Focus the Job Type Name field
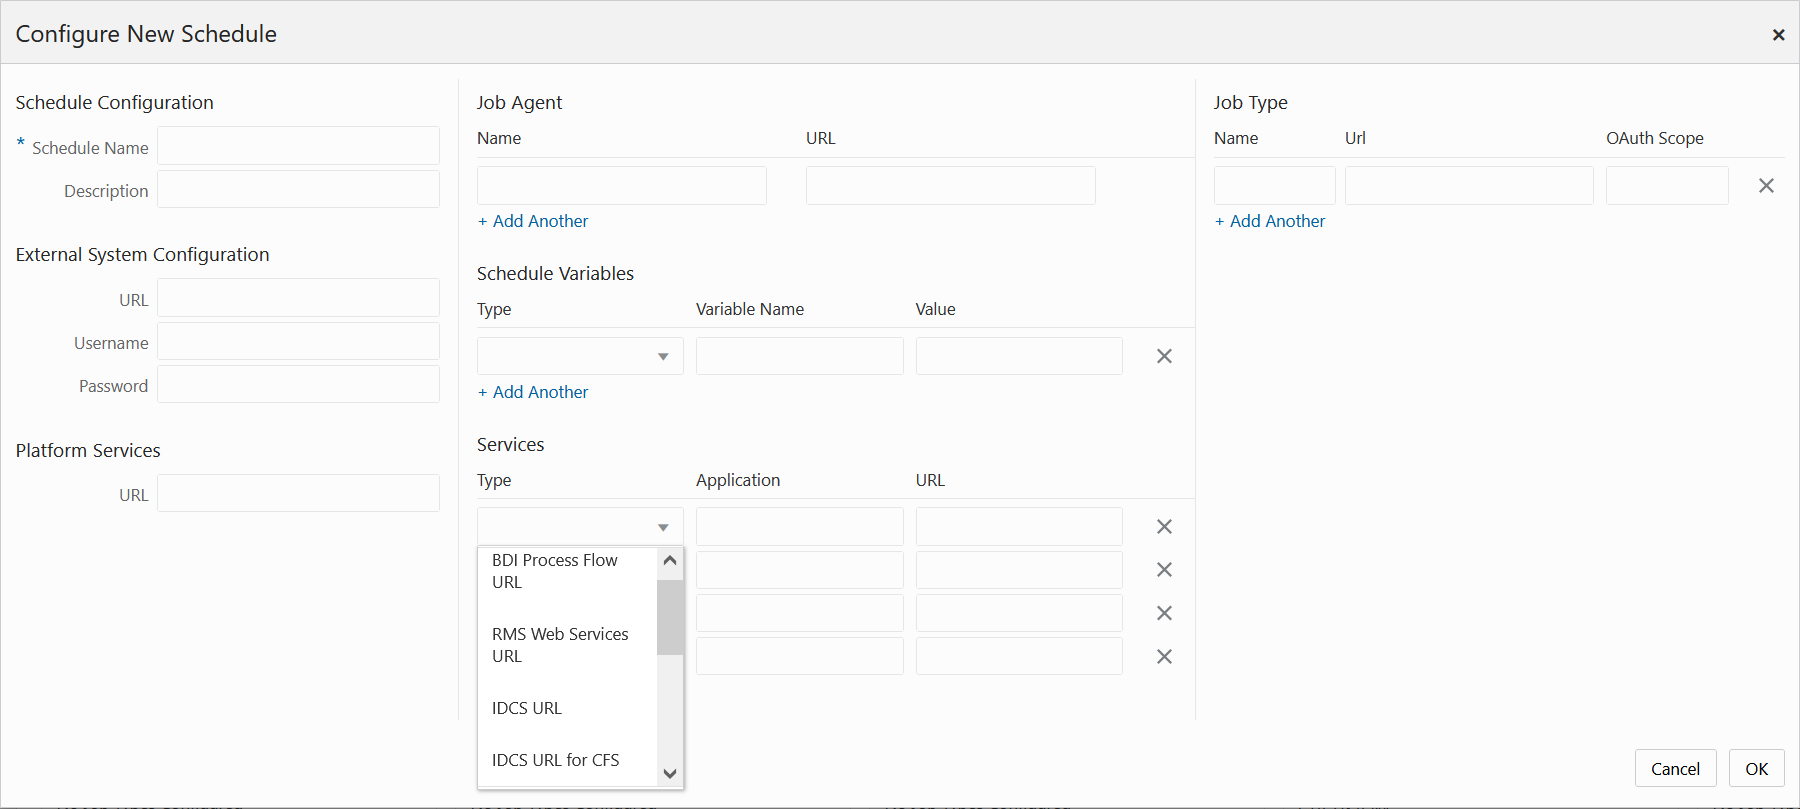Viewport: 1800px width, 809px height. 1275,186
